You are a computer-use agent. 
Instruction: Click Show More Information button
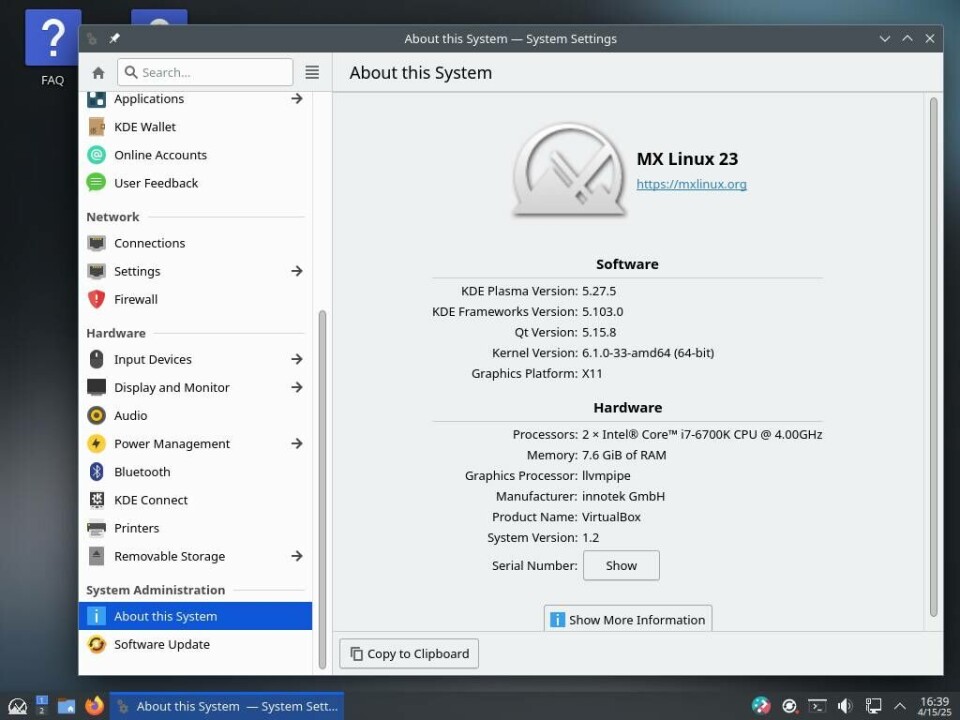(628, 619)
